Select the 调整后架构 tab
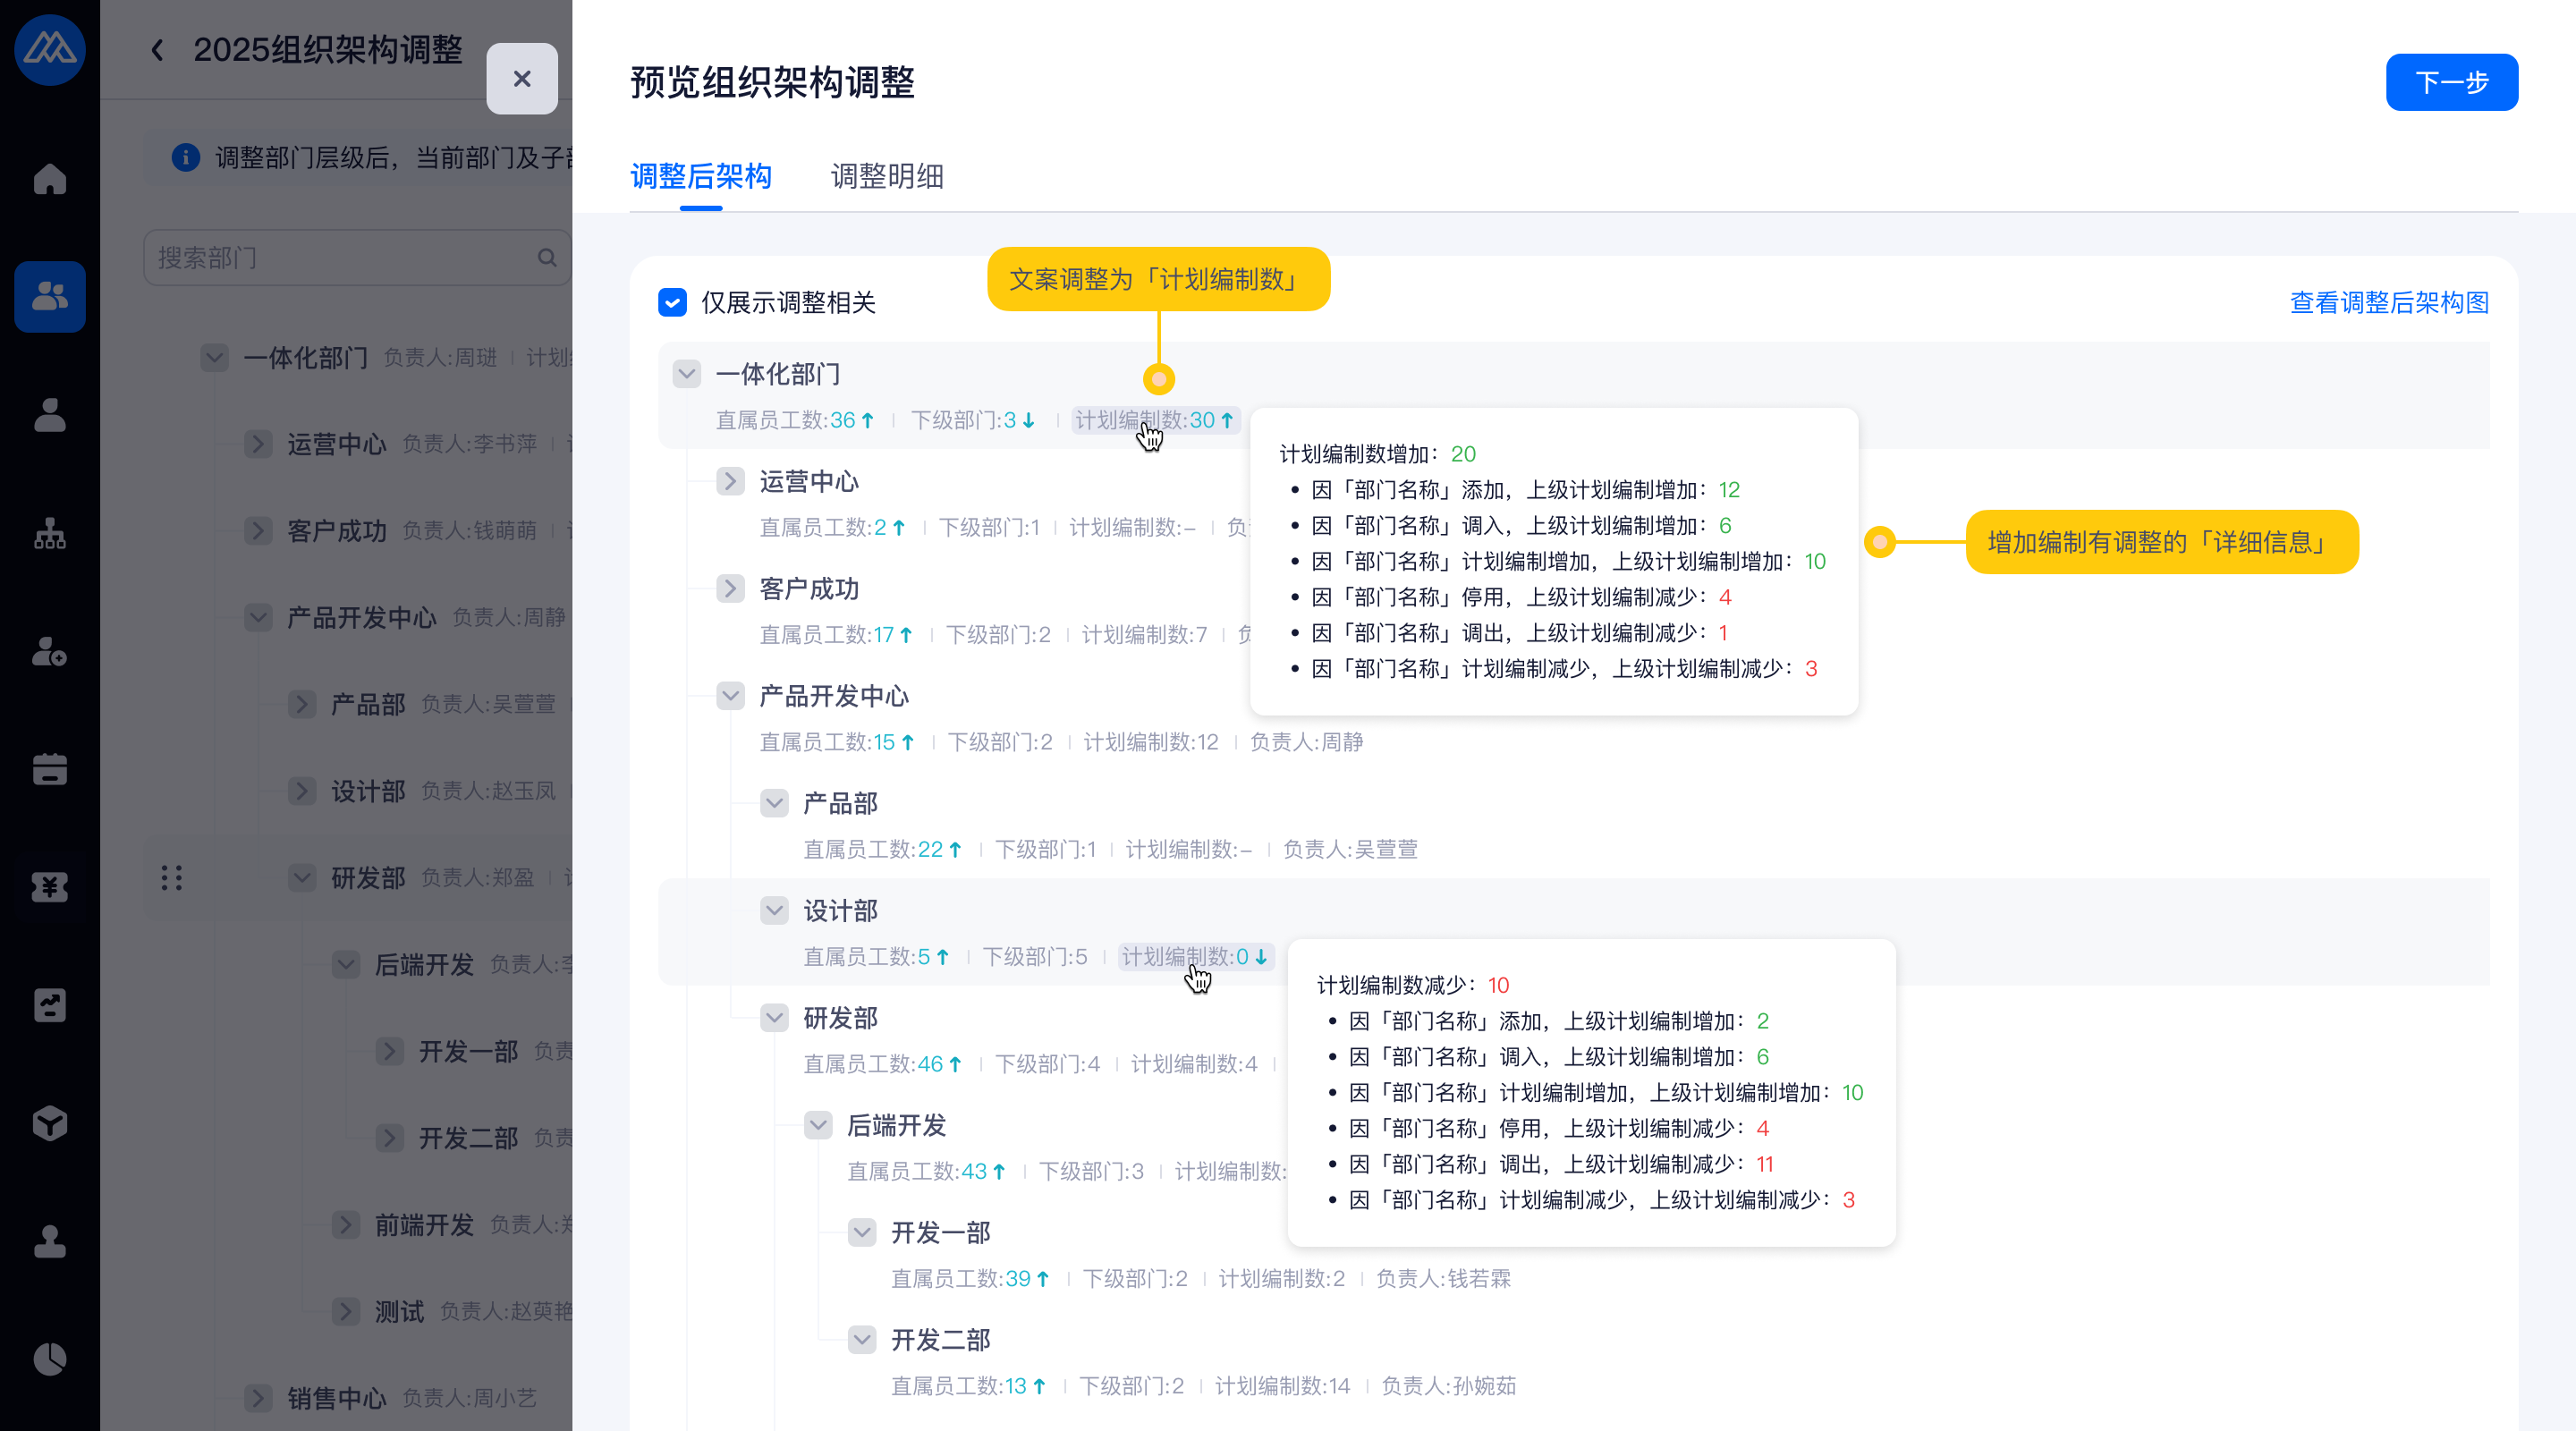The height and width of the screenshot is (1431, 2576). pyautogui.click(x=700, y=176)
